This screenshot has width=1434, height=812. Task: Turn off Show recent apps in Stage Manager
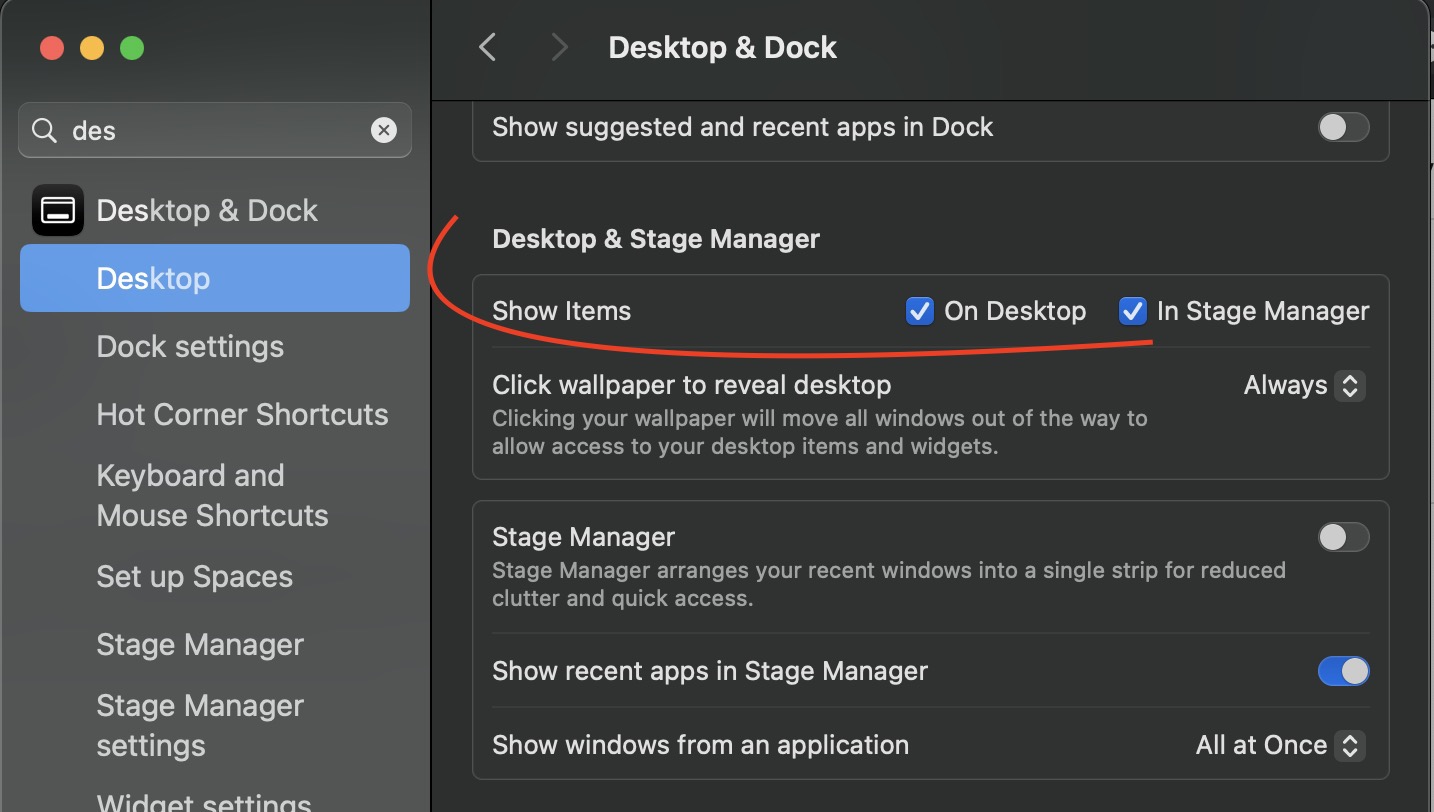[x=1343, y=671]
